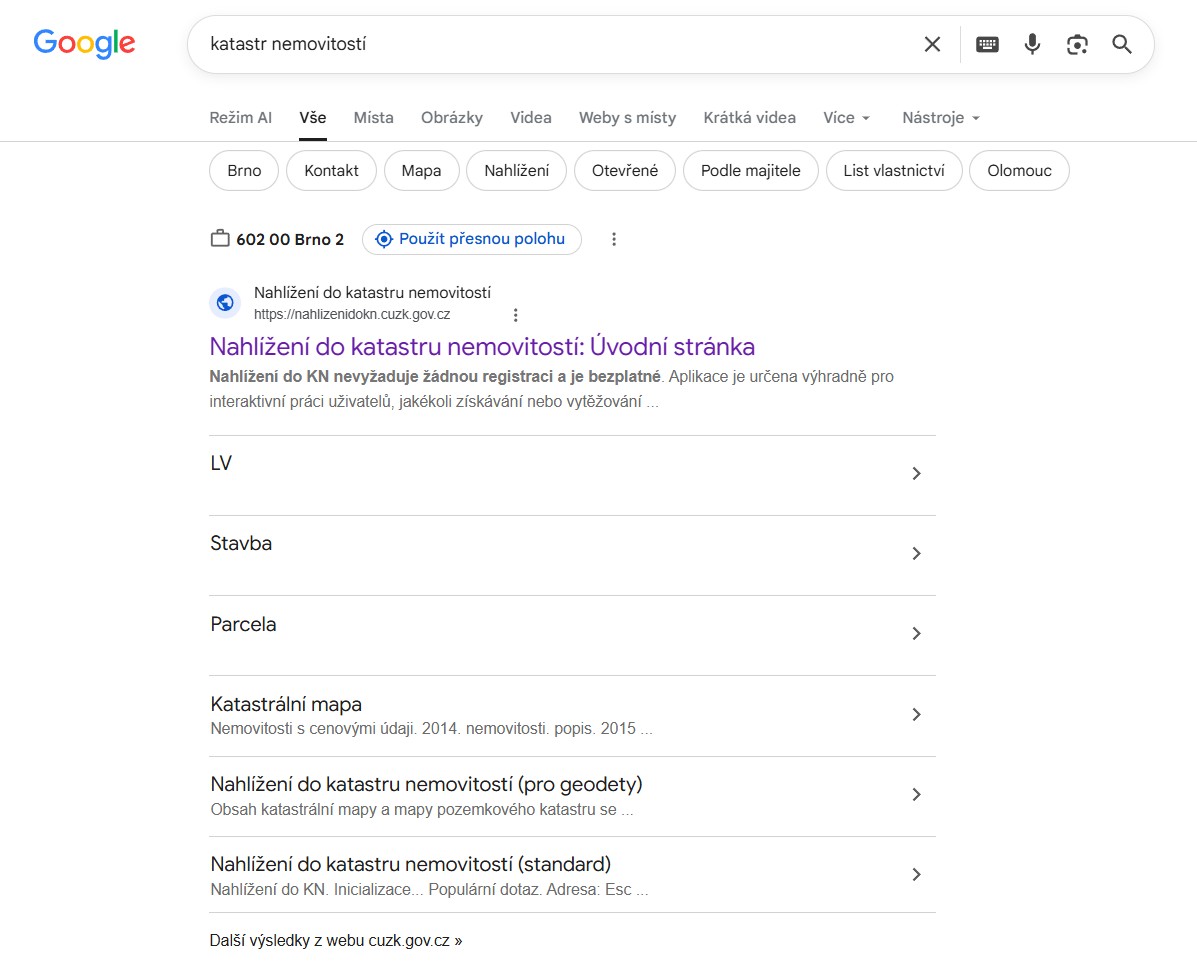Image resolution: width=1197 pixels, height=962 pixels.
Task: Open the Parcela sitelink
Action: click(x=573, y=635)
